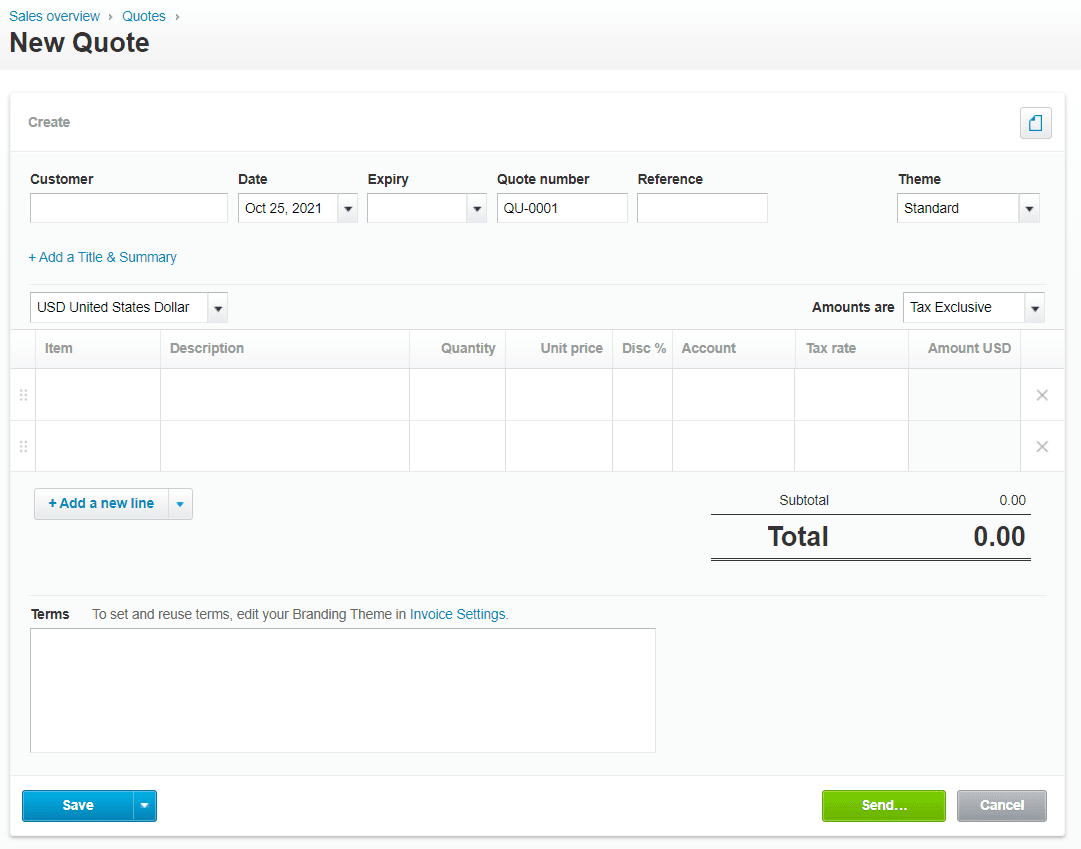Click the empty Expiry date field
The width and height of the screenshot is (1081, 849).
click(x=417, y=208)
